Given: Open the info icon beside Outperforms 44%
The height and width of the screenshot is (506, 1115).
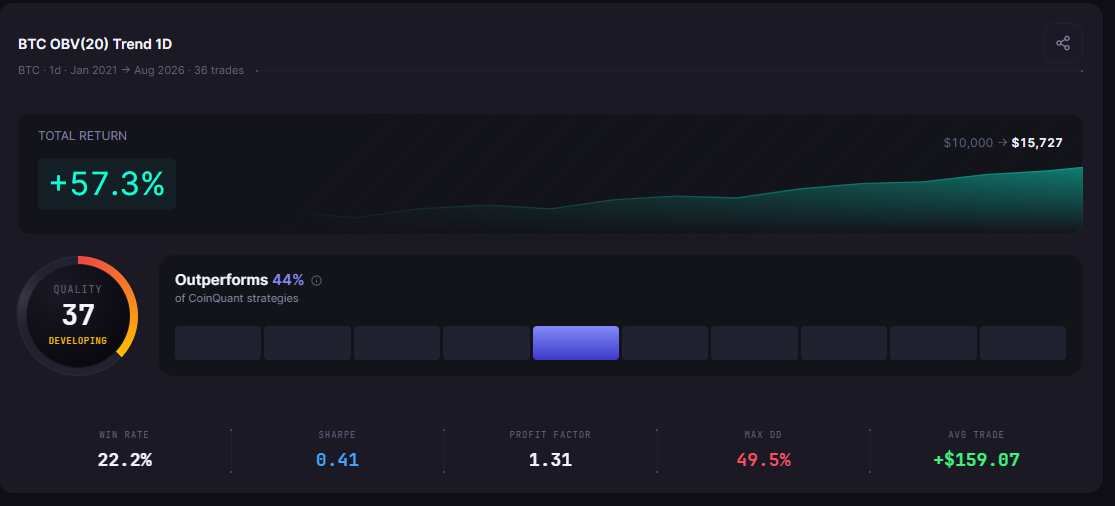Looking at the screenshot, I should click(316, 281).
